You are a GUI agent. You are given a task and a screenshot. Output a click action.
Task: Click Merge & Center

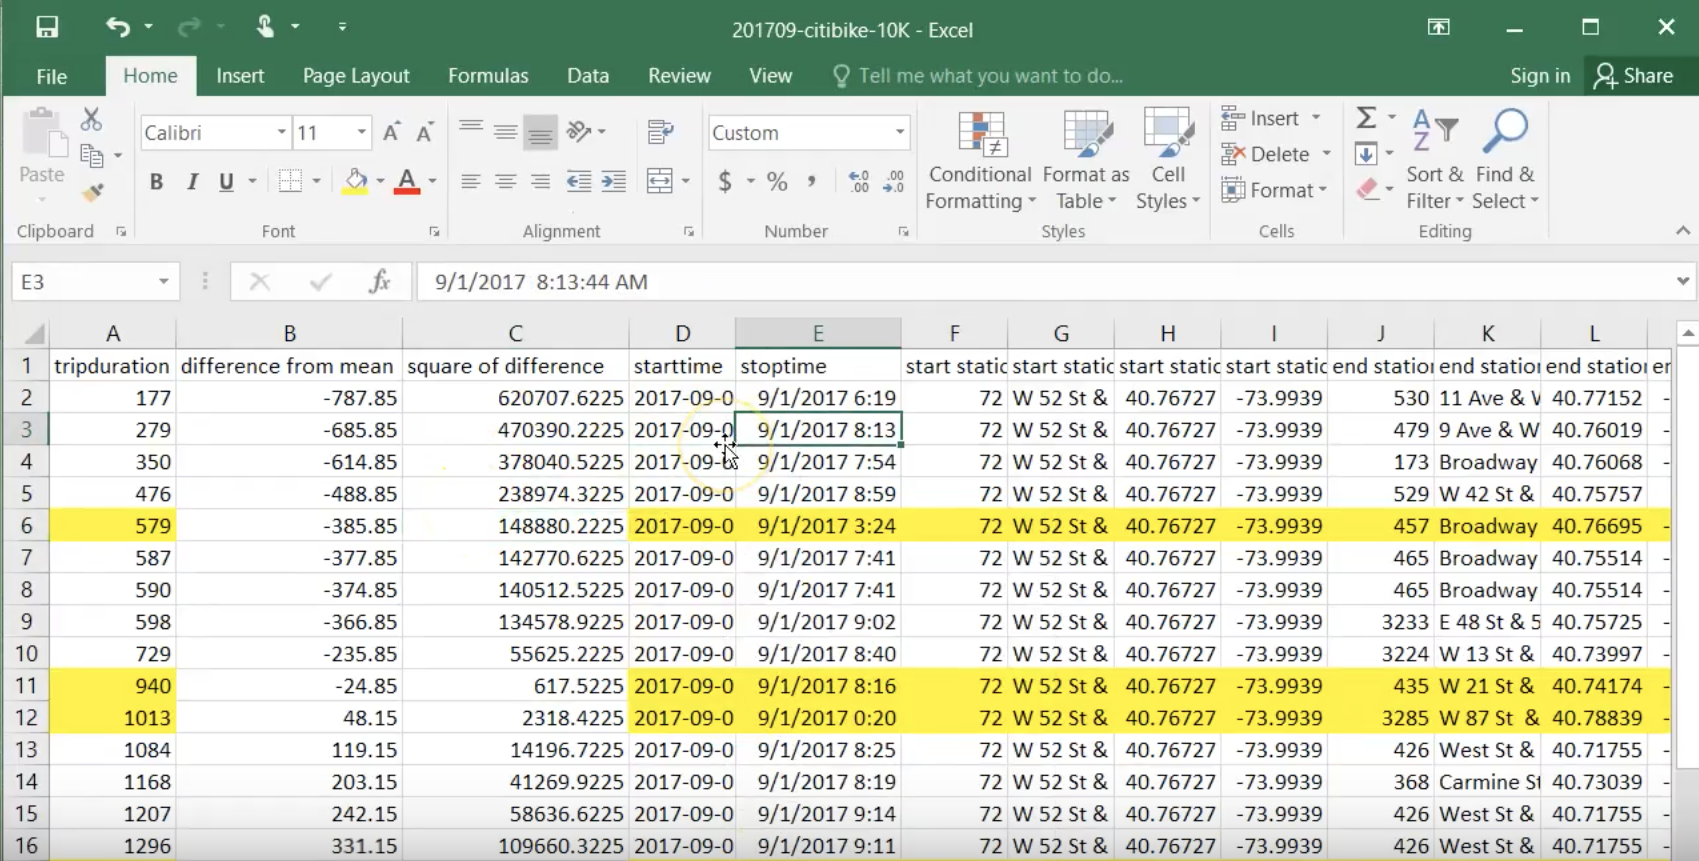[x=660, y=181]
